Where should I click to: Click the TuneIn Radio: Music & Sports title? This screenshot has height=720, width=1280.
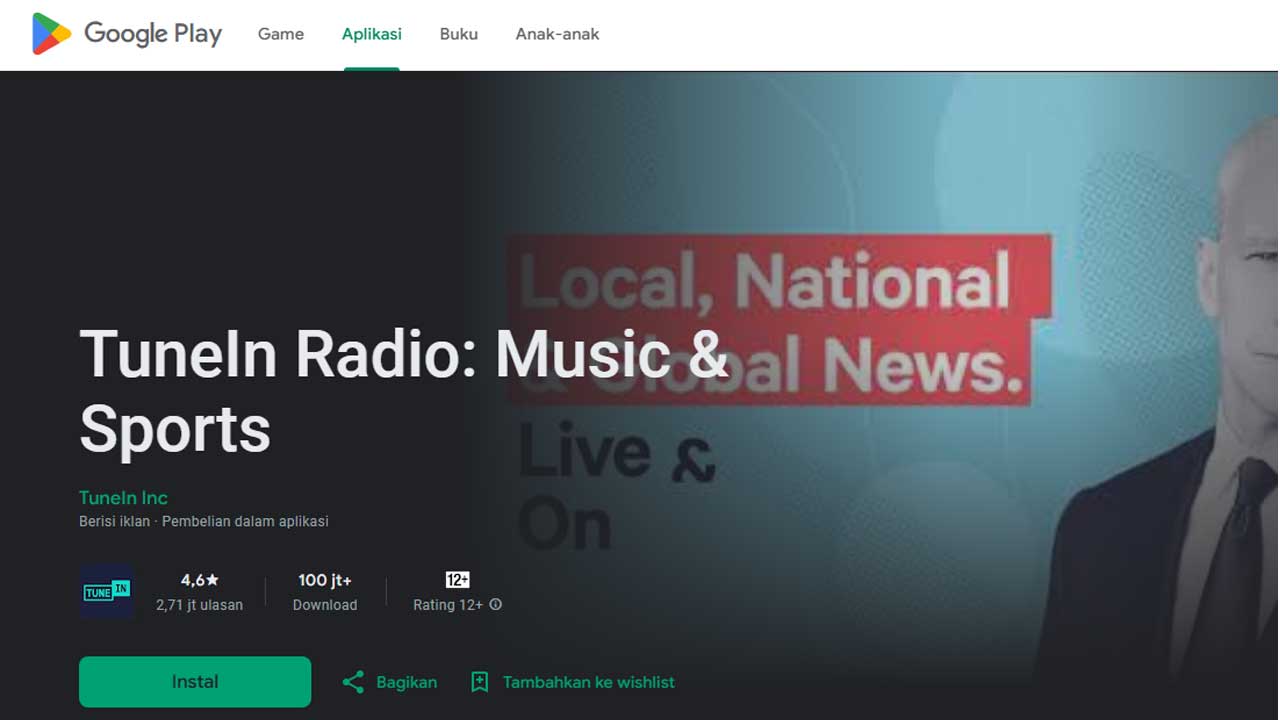(404, 392)
